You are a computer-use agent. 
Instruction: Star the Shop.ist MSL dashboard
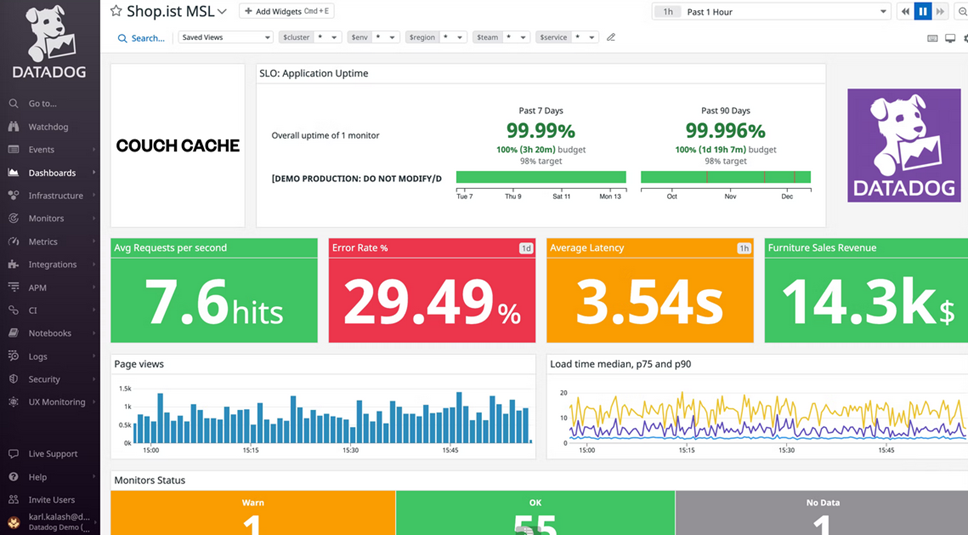(x=116, y=11)
